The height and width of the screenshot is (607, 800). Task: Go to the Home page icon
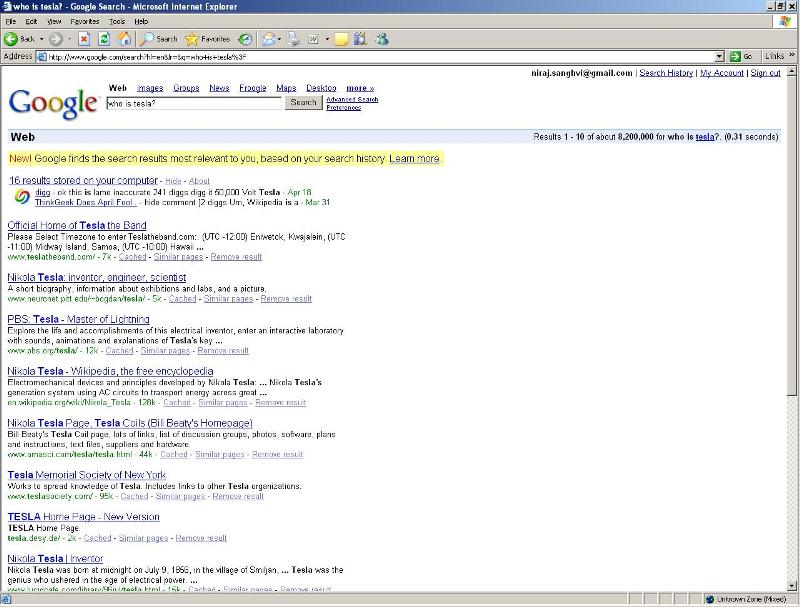tap(124, 39)
